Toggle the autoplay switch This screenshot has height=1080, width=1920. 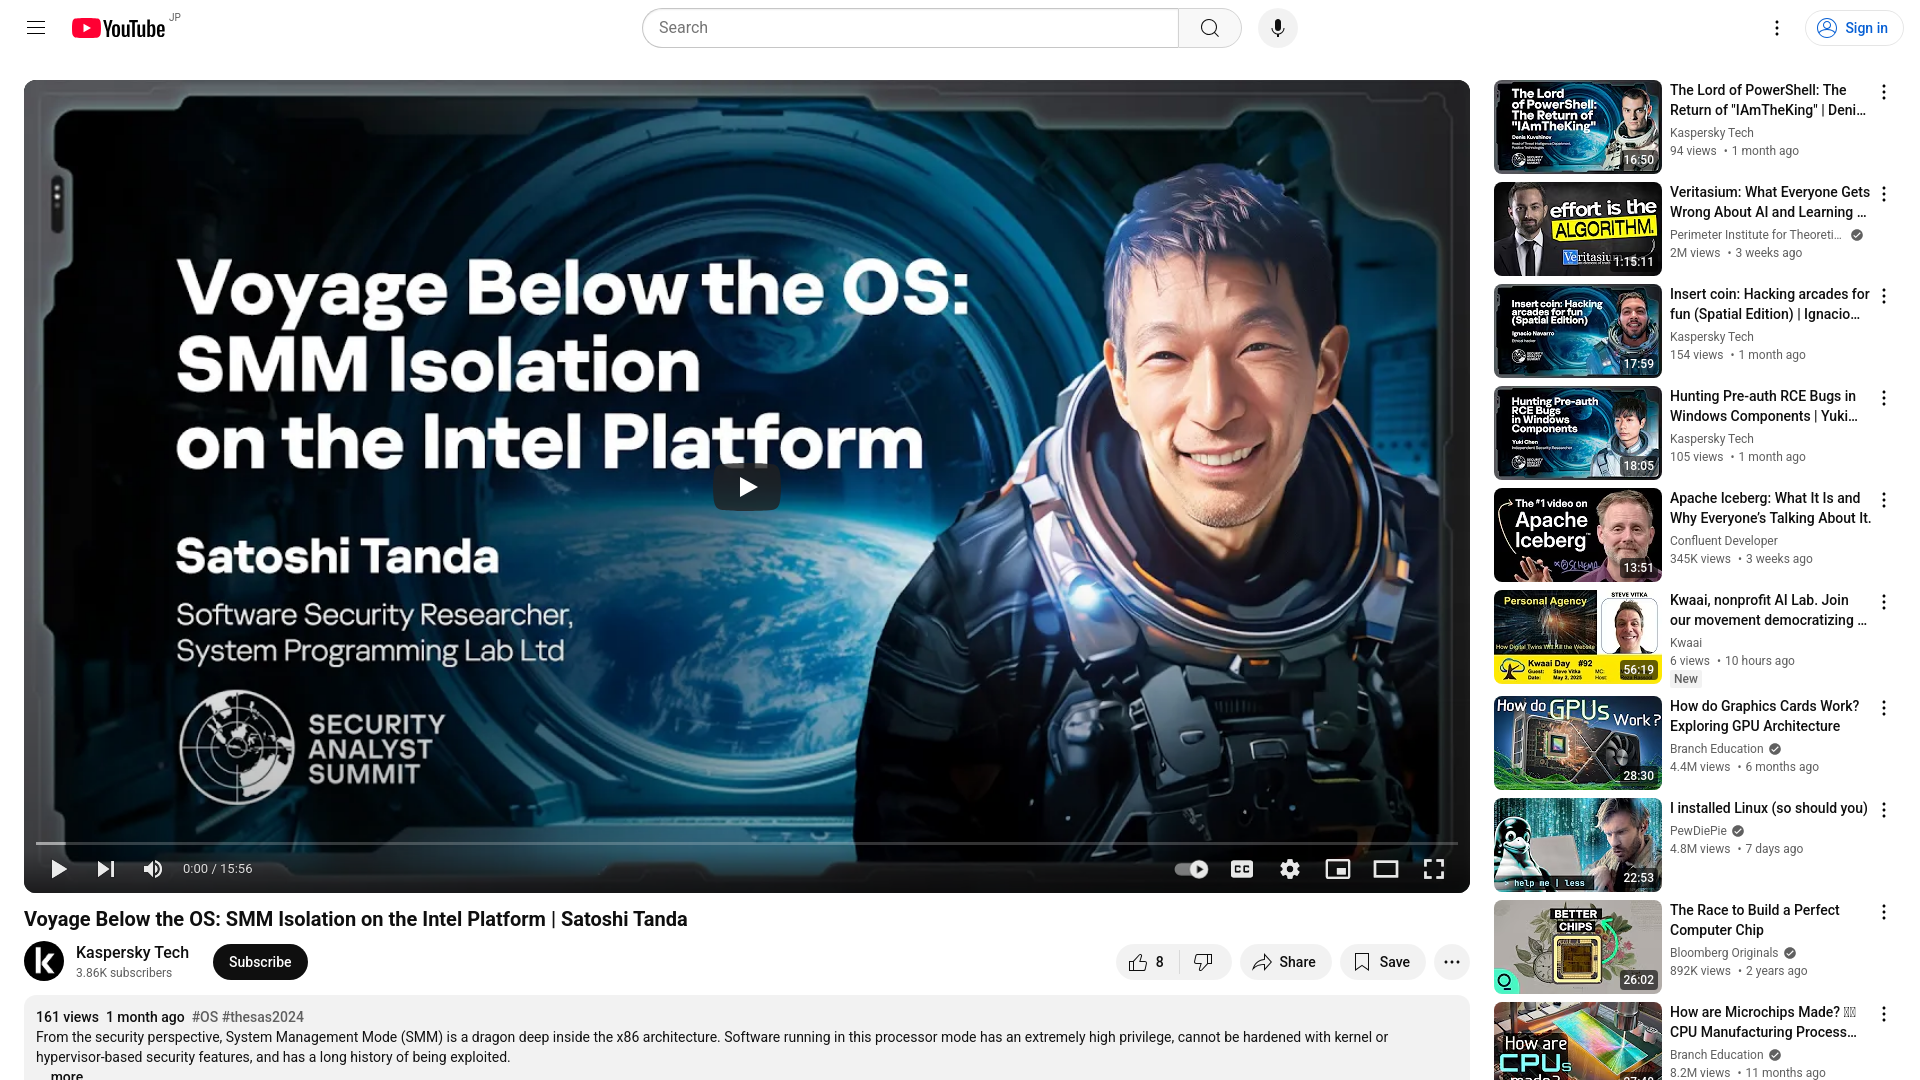1191,869
